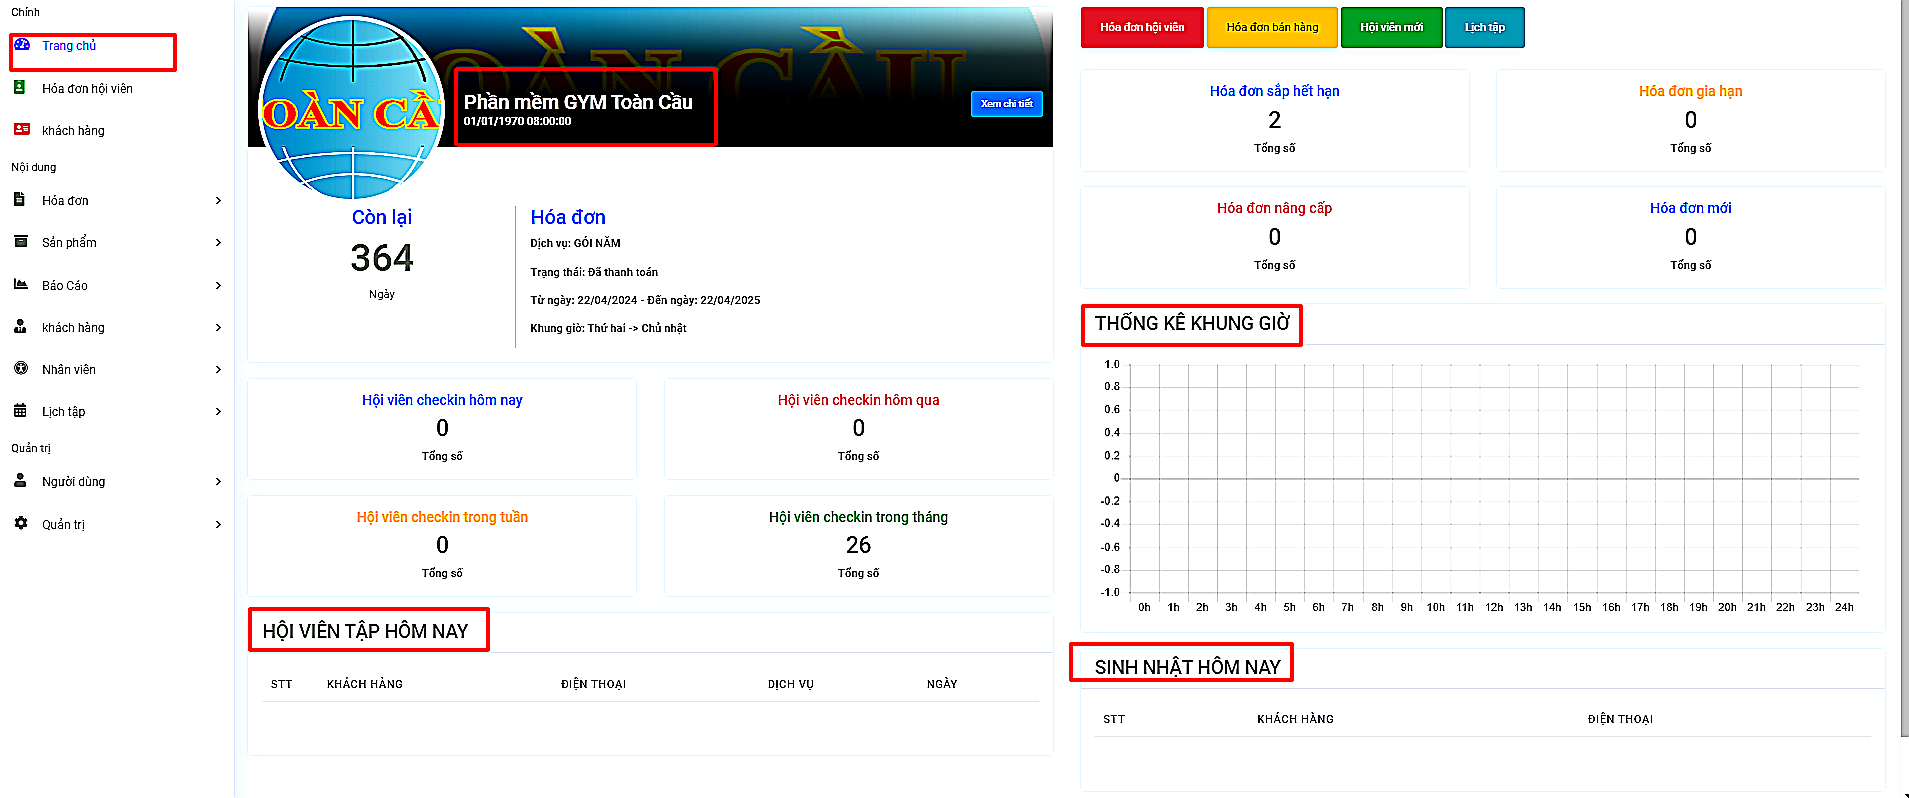1909x798 pixels.
Task: Click the Toàn Cầu globe logo image
Action: pos(351,108)
